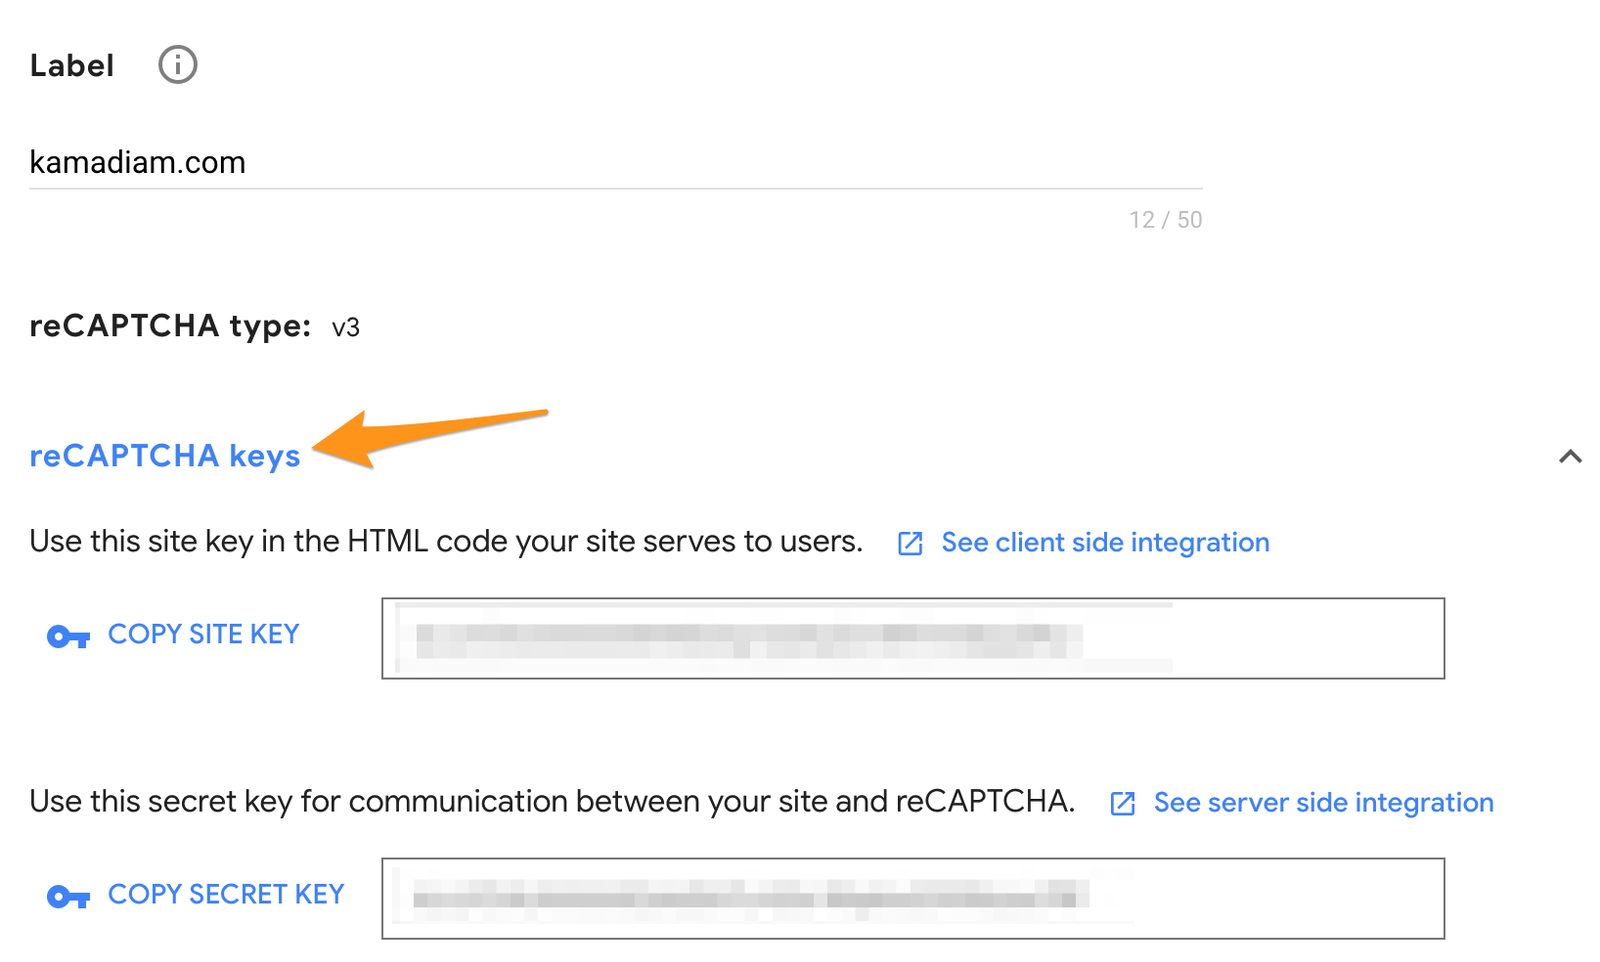This screenshot has width=1600, height=962.
Task: Click inside the blurred site key field
Action: pyautogui.click(x=912, y=638)
